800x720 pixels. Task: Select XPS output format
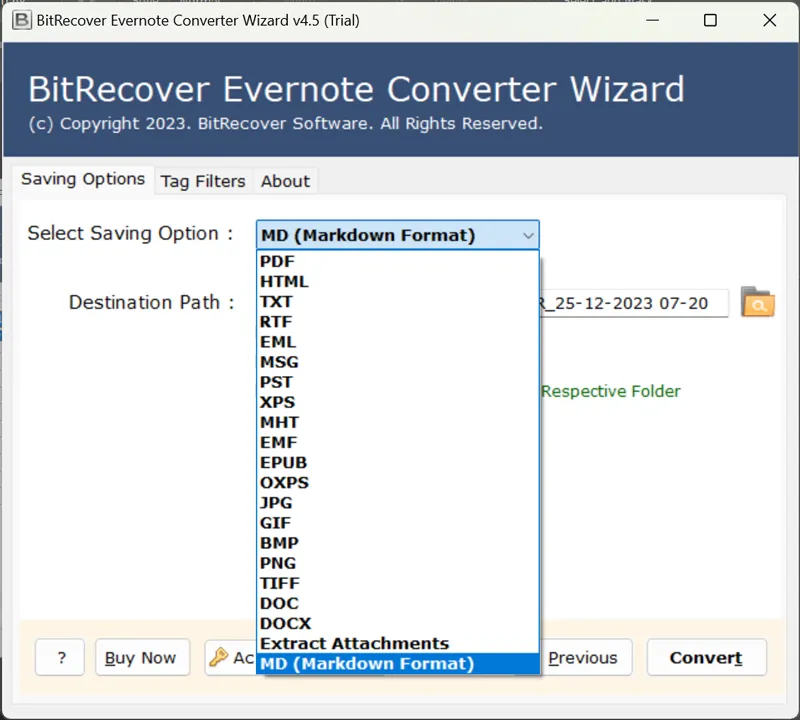coord(397,402)
